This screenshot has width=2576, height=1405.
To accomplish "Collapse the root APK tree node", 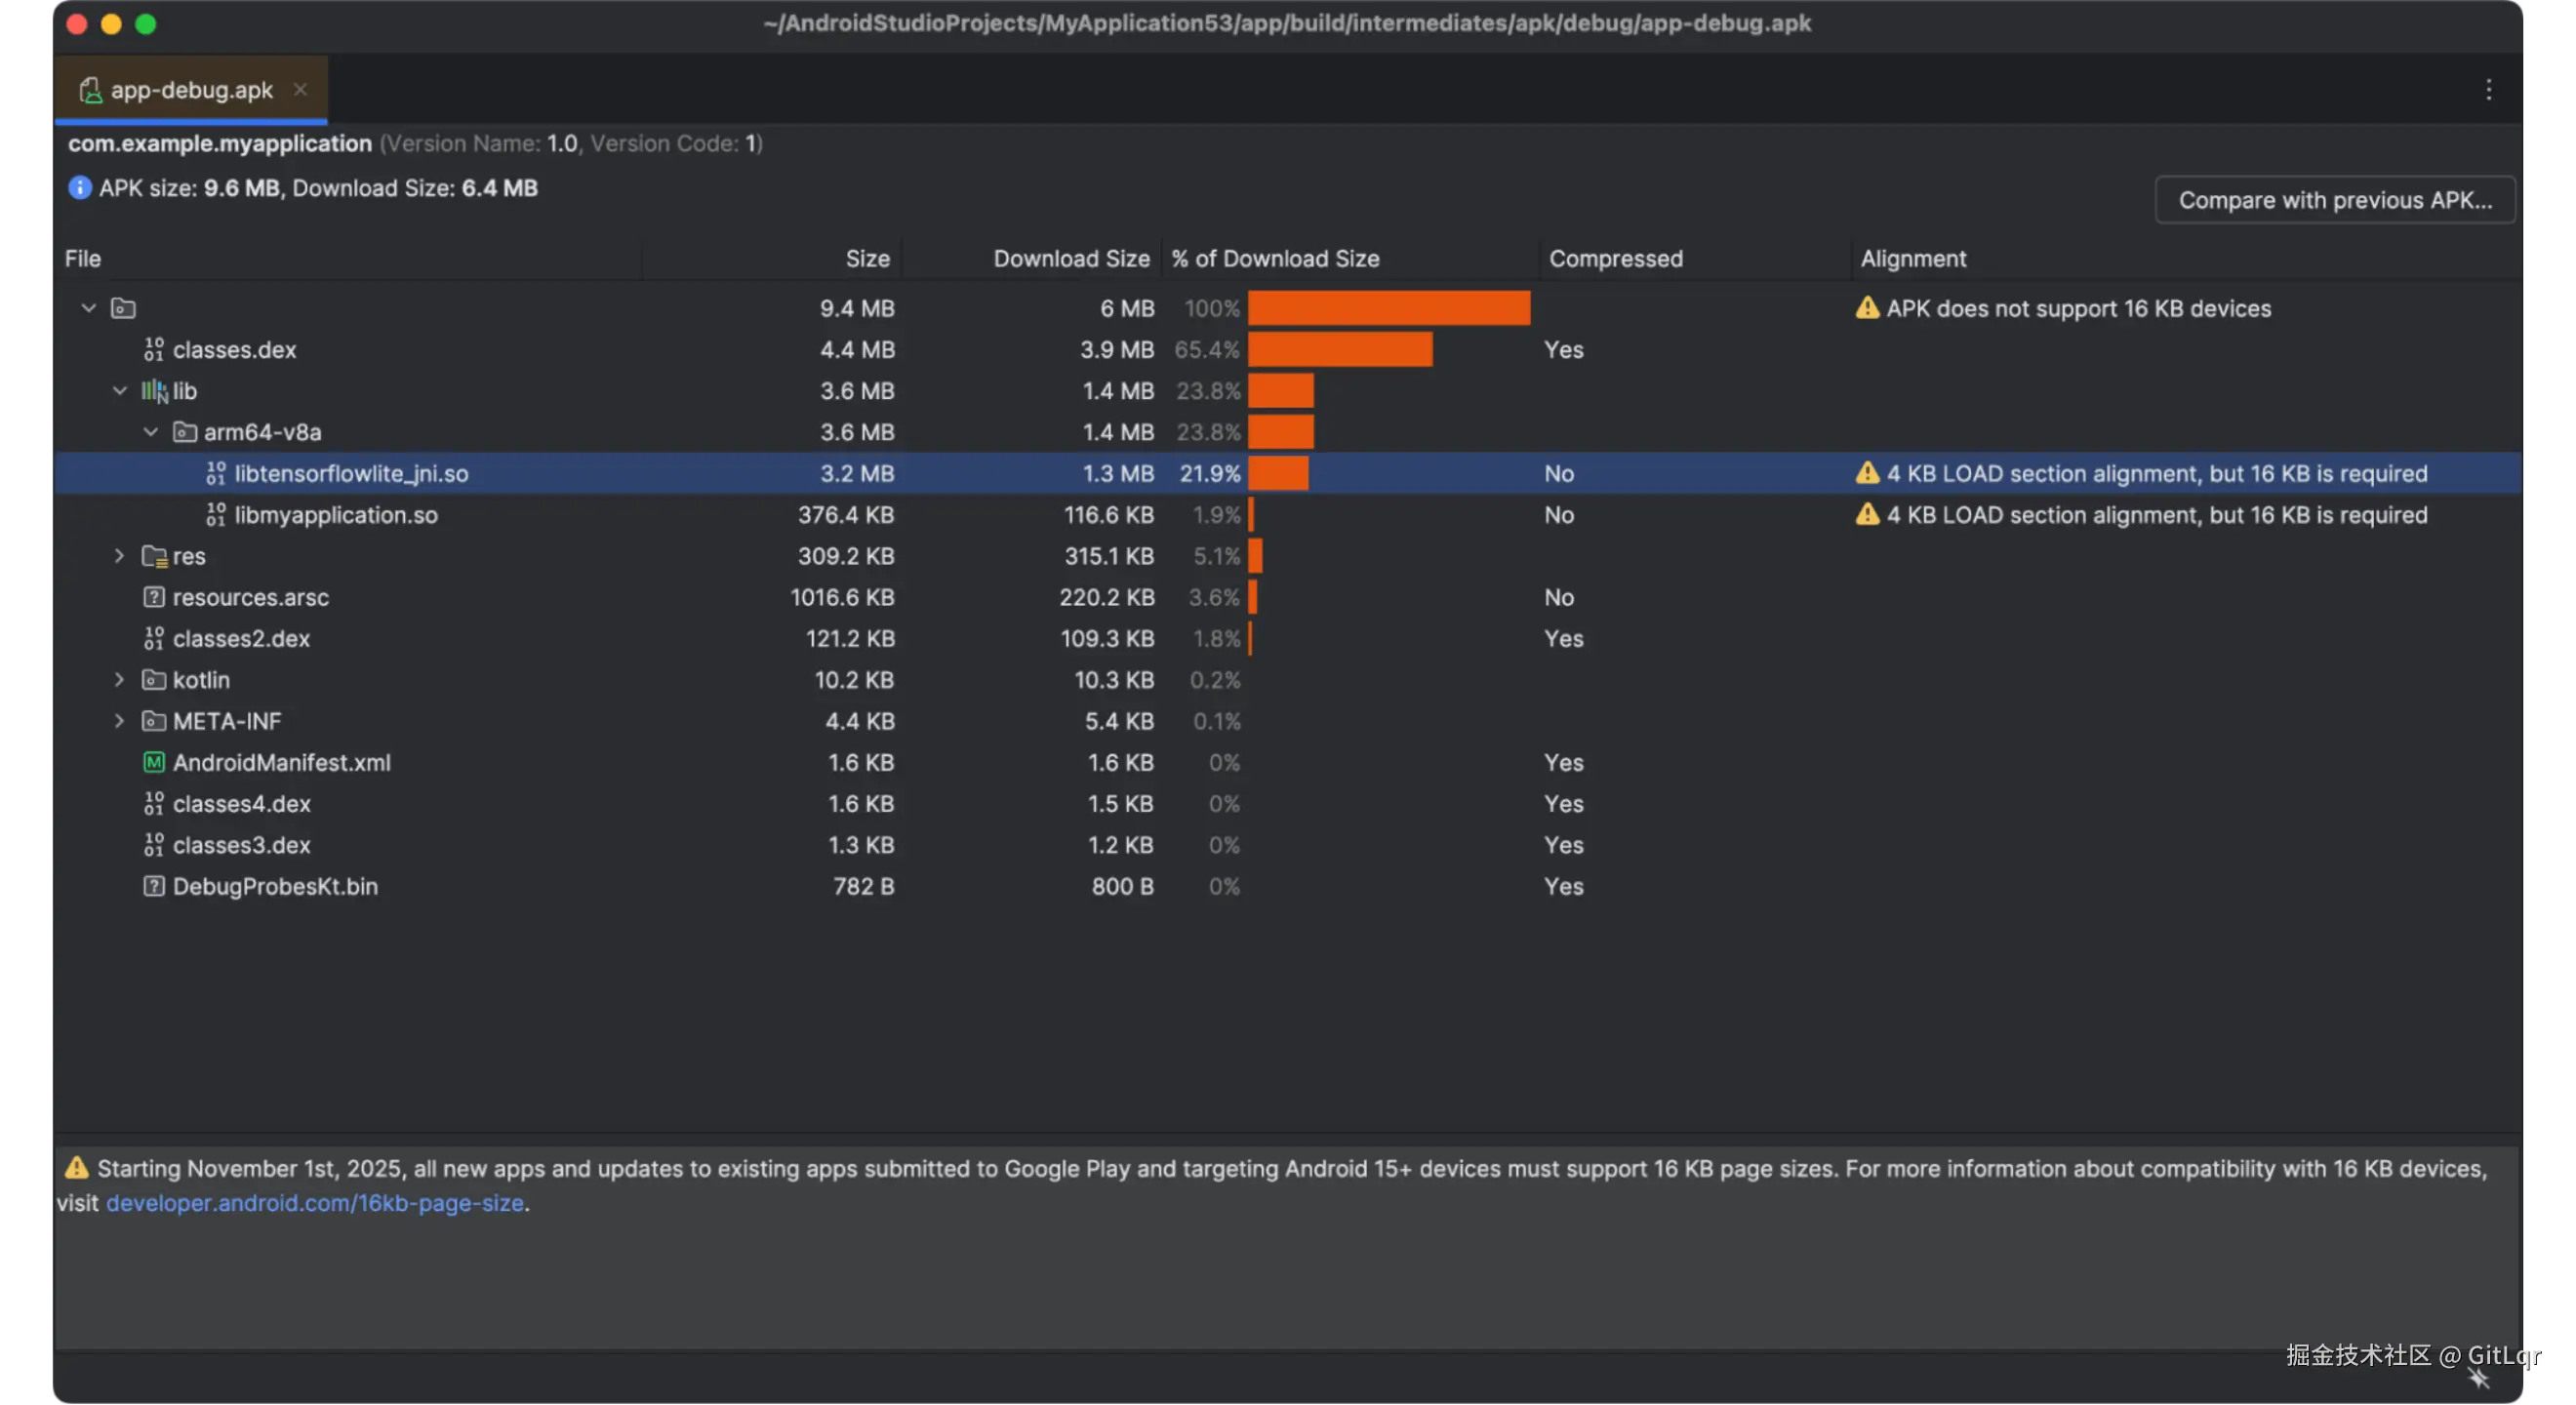I will 89,308.
